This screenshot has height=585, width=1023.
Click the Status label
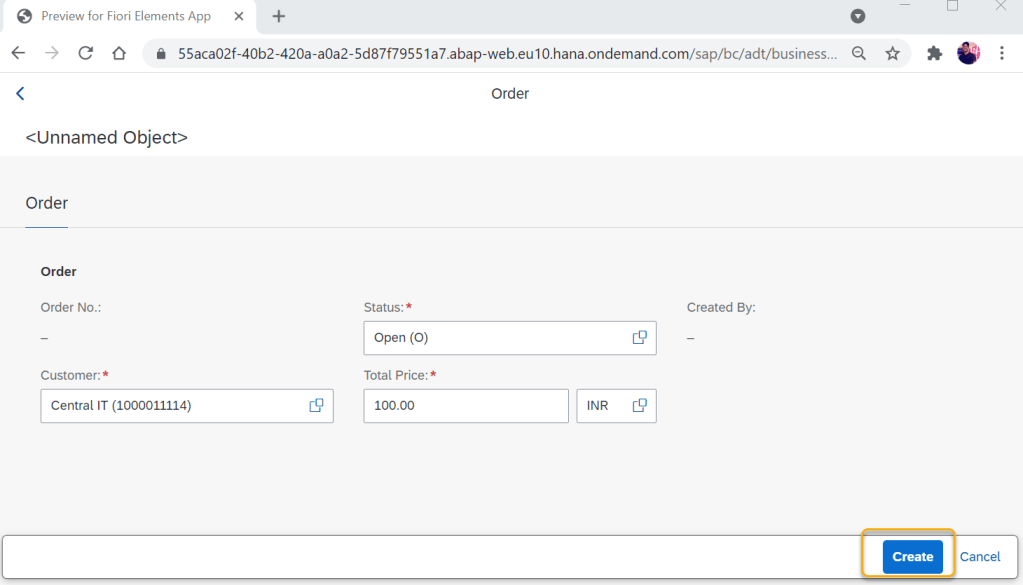click(x=384, y=307)
